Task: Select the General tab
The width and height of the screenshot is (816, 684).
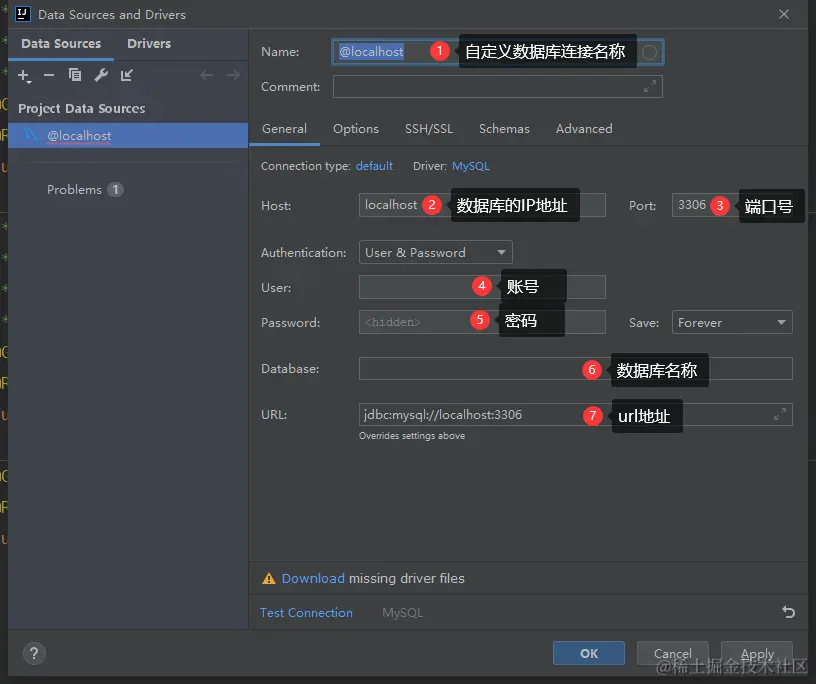Action: click(x=284, y=129)
